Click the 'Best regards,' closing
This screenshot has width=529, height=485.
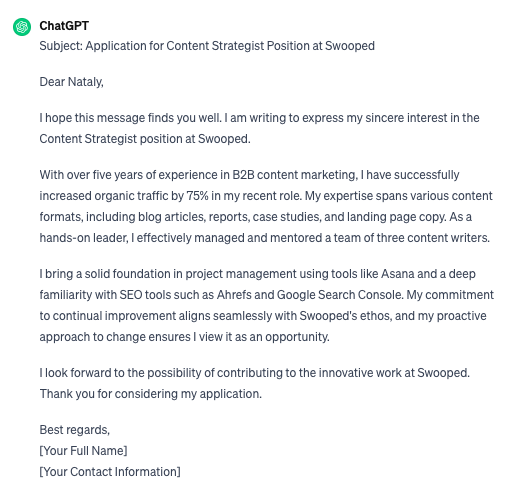click(x=75, y=430)
